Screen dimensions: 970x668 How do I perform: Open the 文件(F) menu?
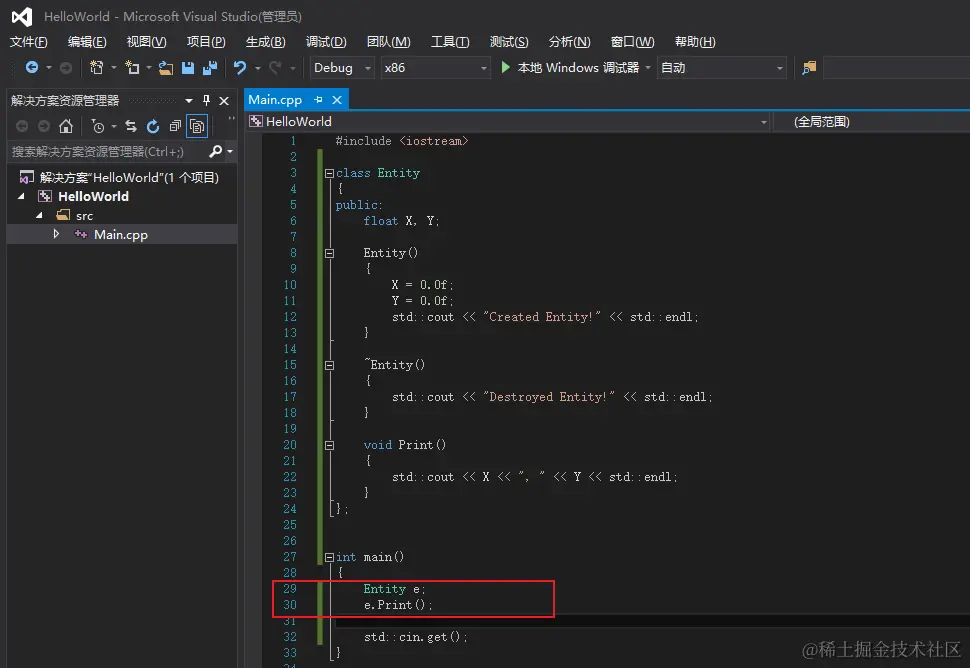28,41
